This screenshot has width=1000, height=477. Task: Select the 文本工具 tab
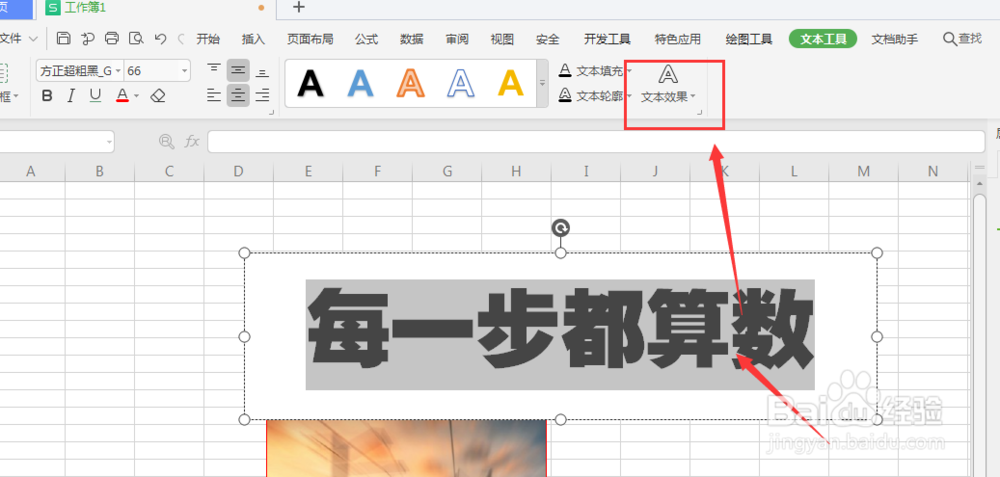[823, 39]
